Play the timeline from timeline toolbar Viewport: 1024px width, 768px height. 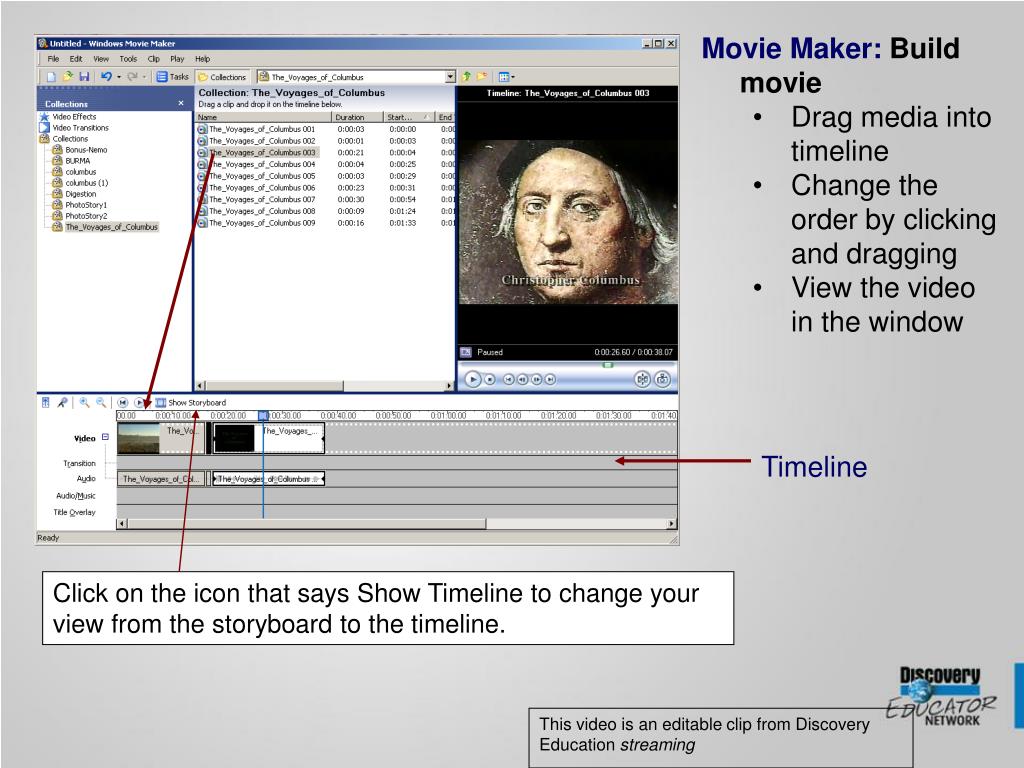point(139,403)
